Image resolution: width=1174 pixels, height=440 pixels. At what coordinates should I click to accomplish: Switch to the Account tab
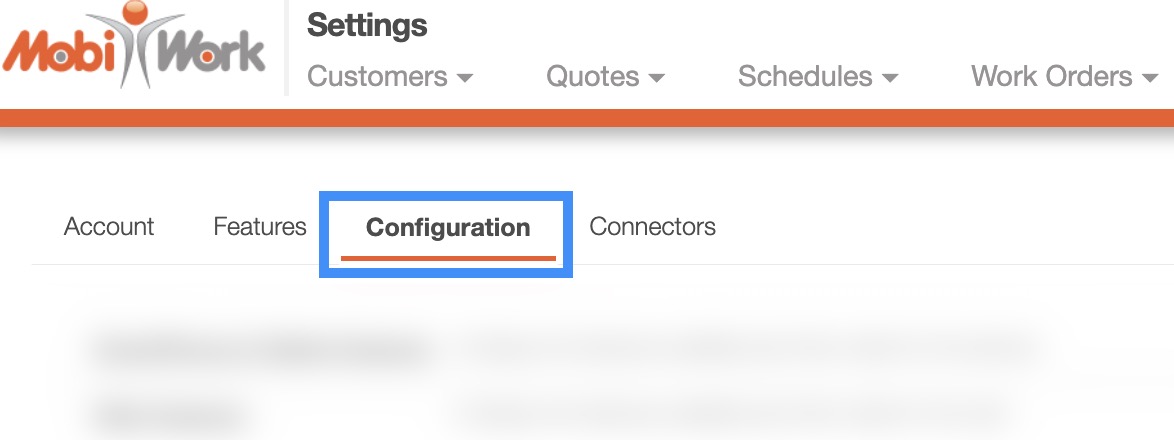pyautogui.click(x=109, y=227)
